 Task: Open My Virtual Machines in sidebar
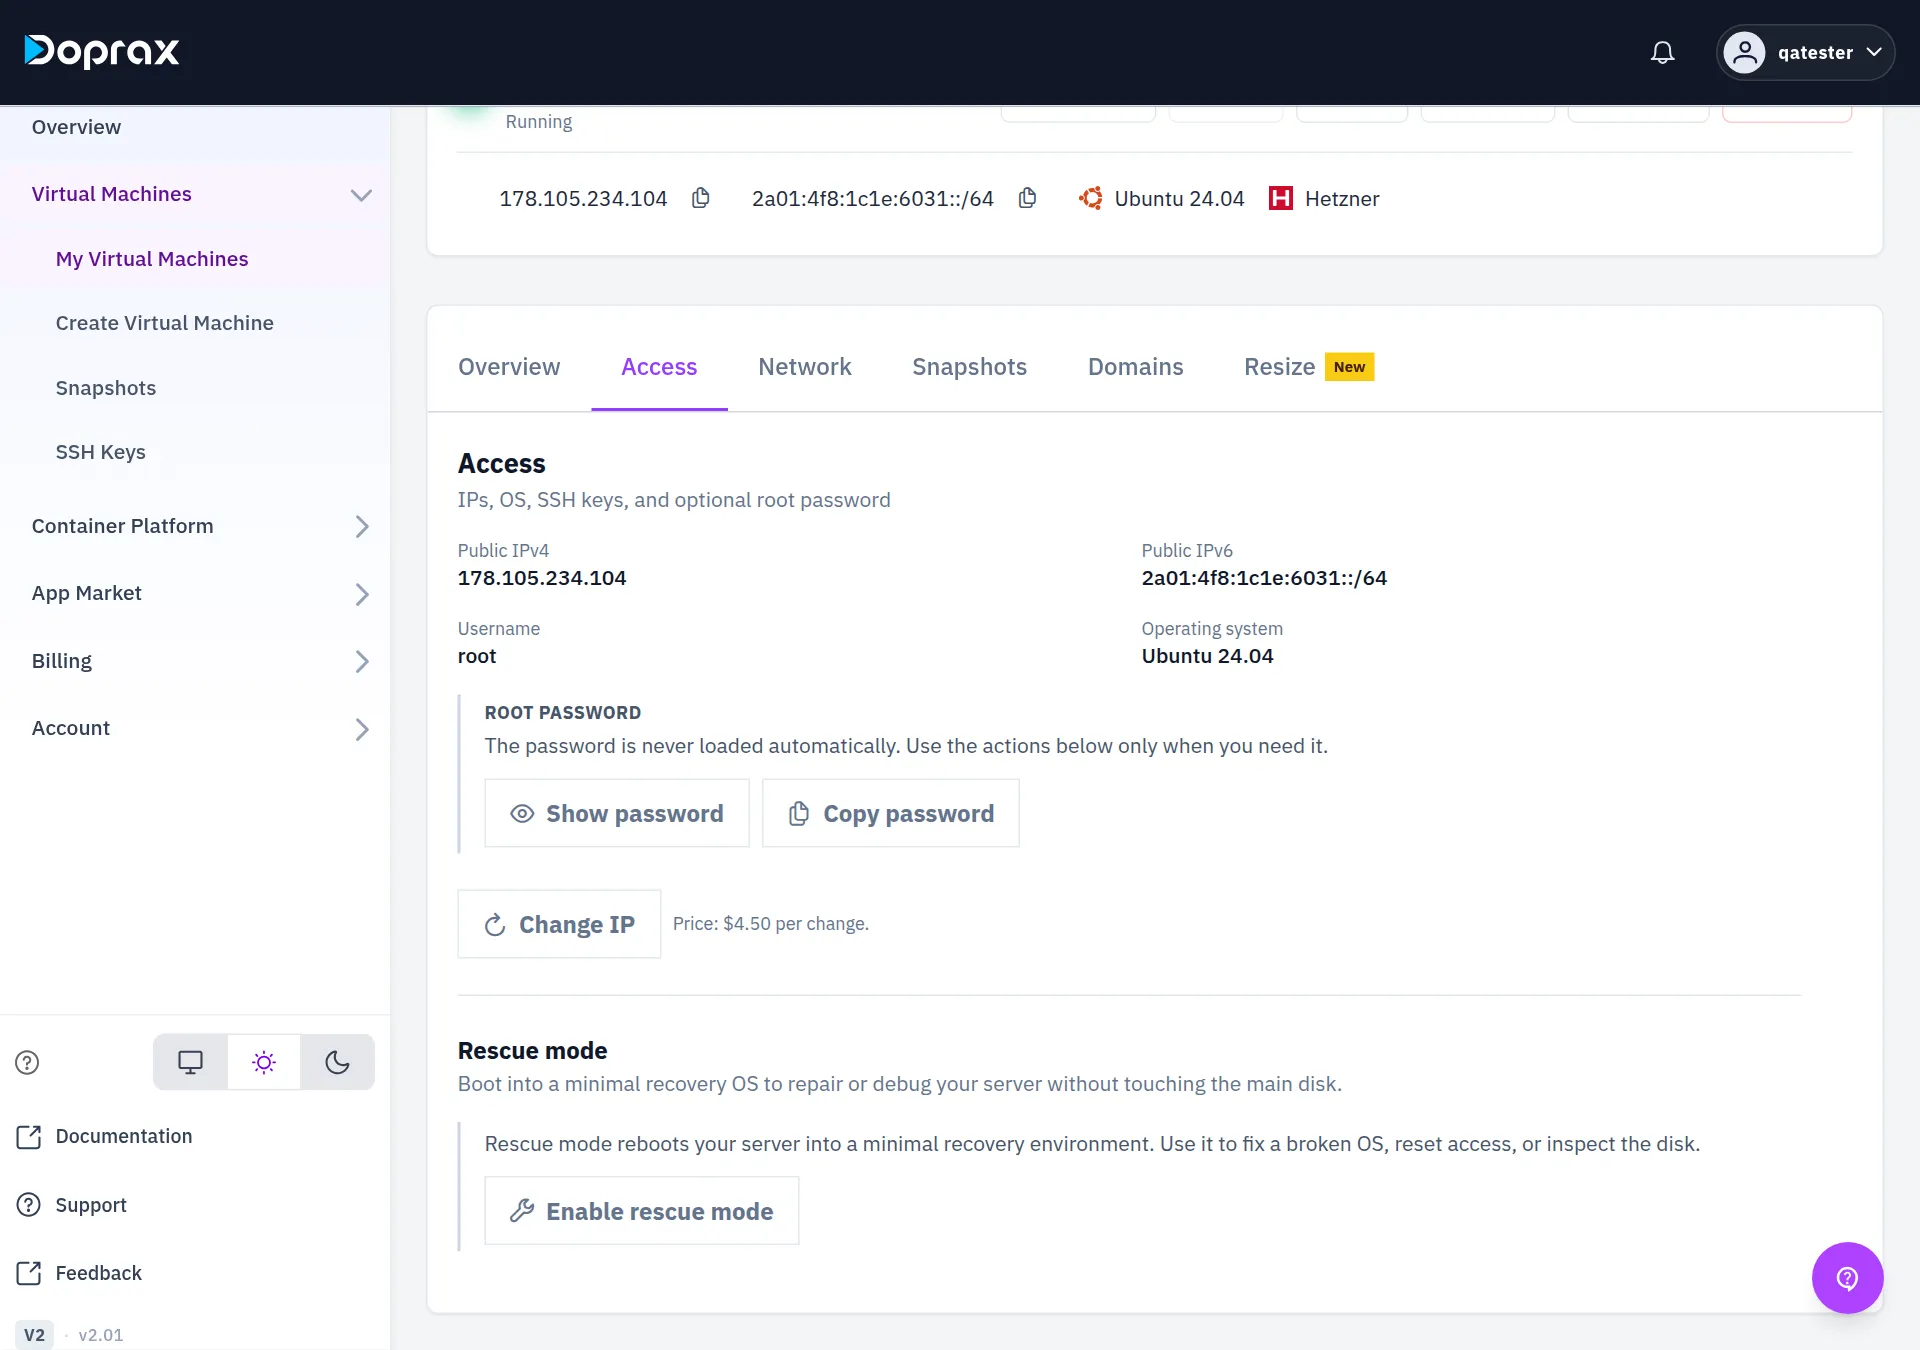[152, 259]
